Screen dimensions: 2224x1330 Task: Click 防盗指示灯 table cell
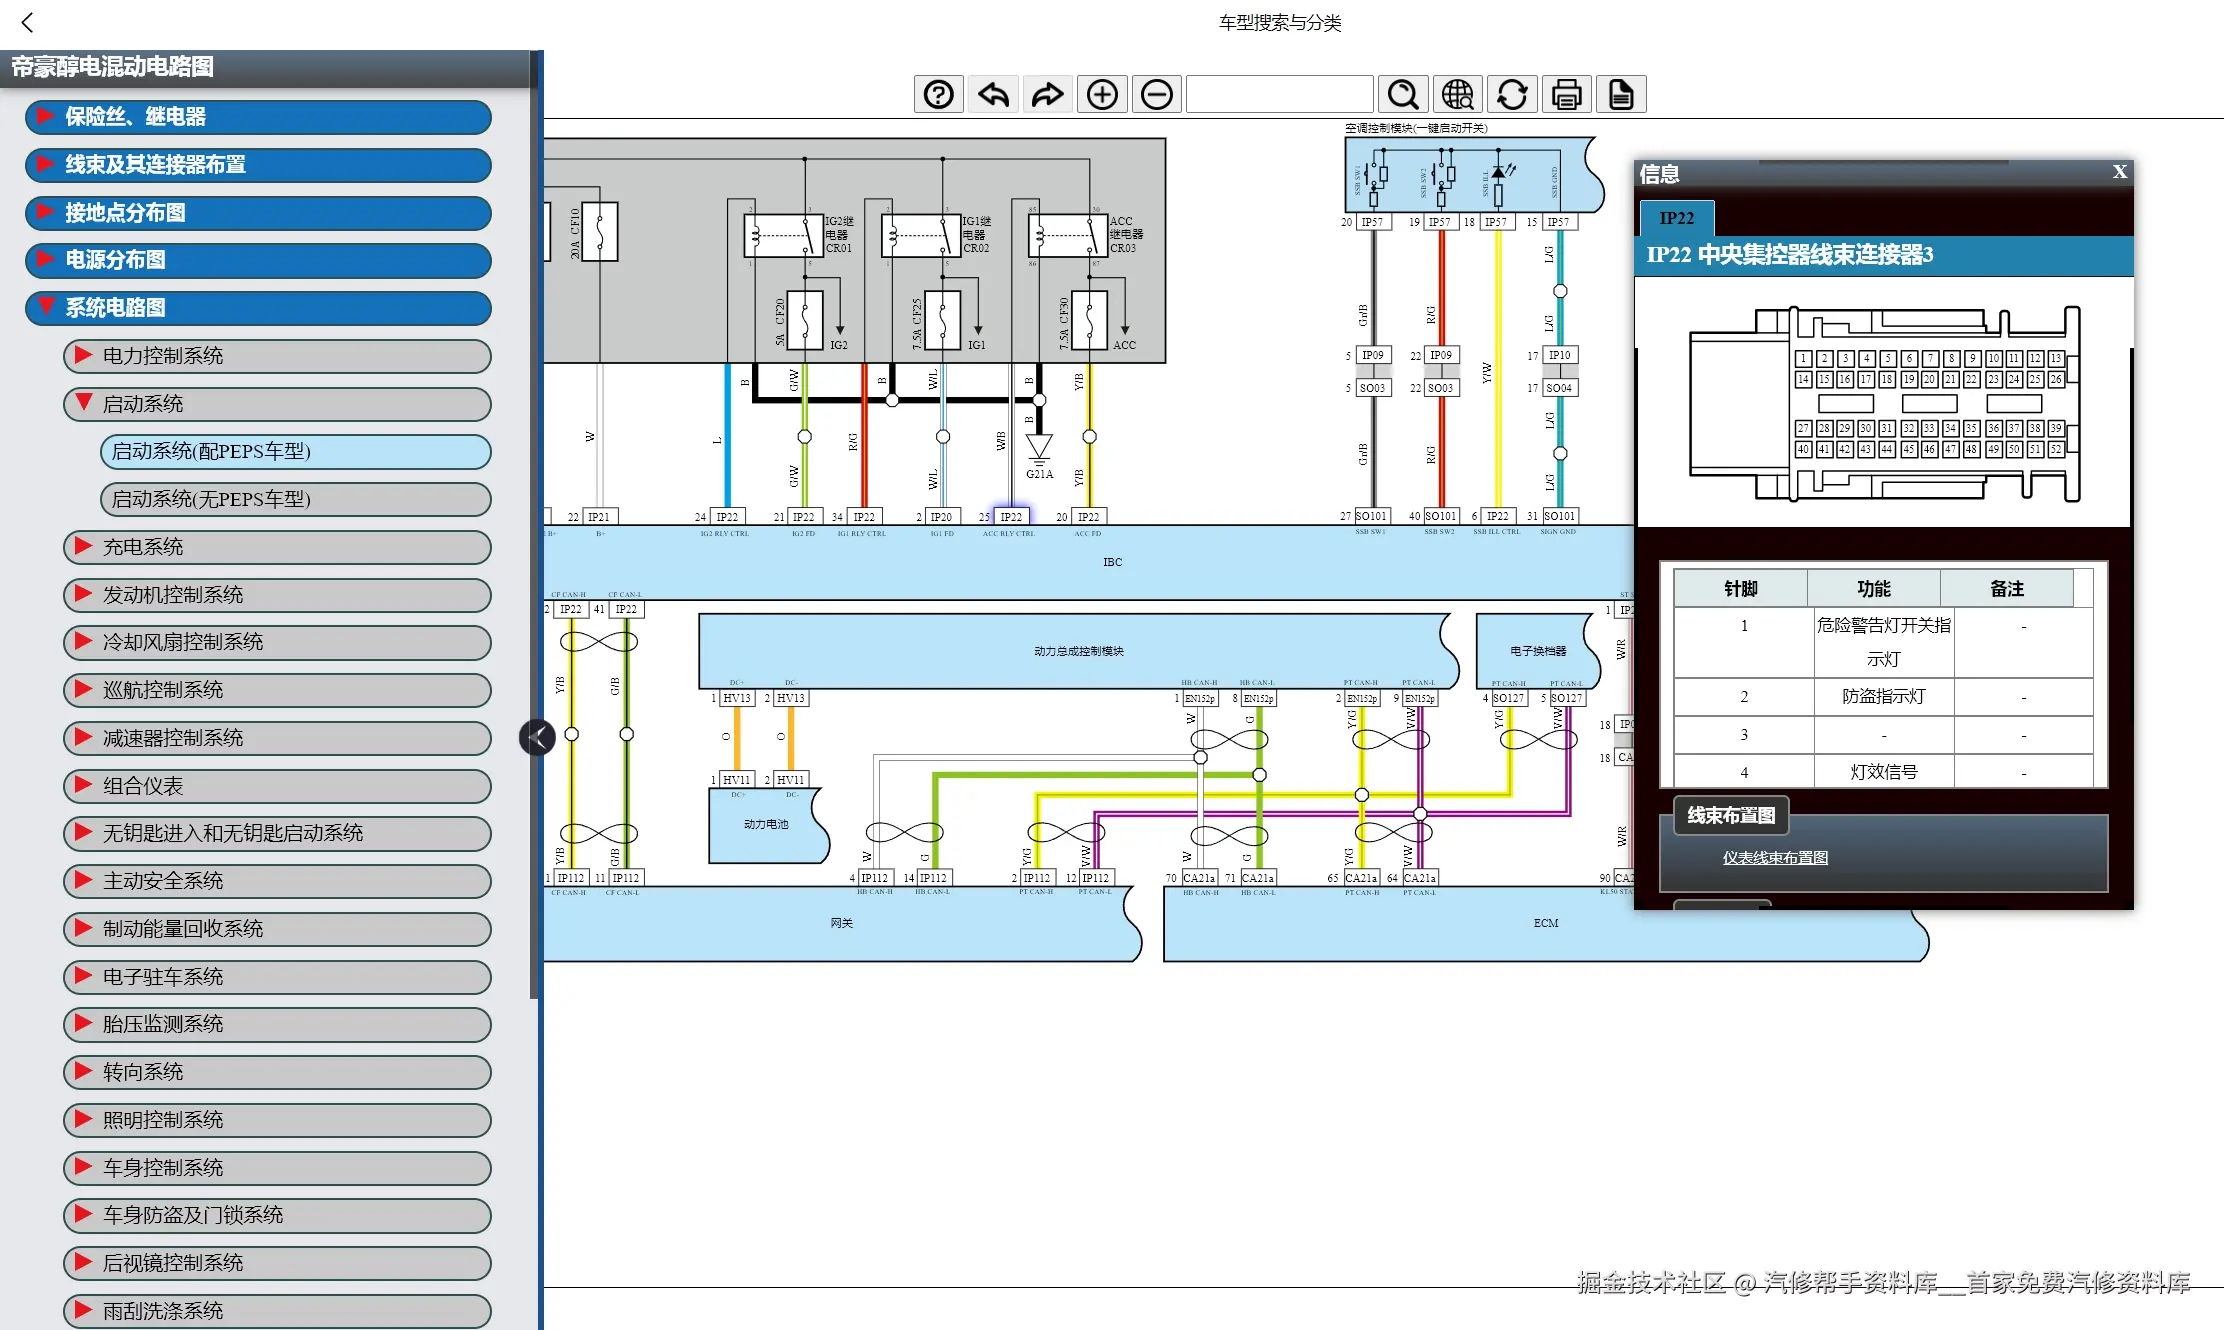point(1883,697)
